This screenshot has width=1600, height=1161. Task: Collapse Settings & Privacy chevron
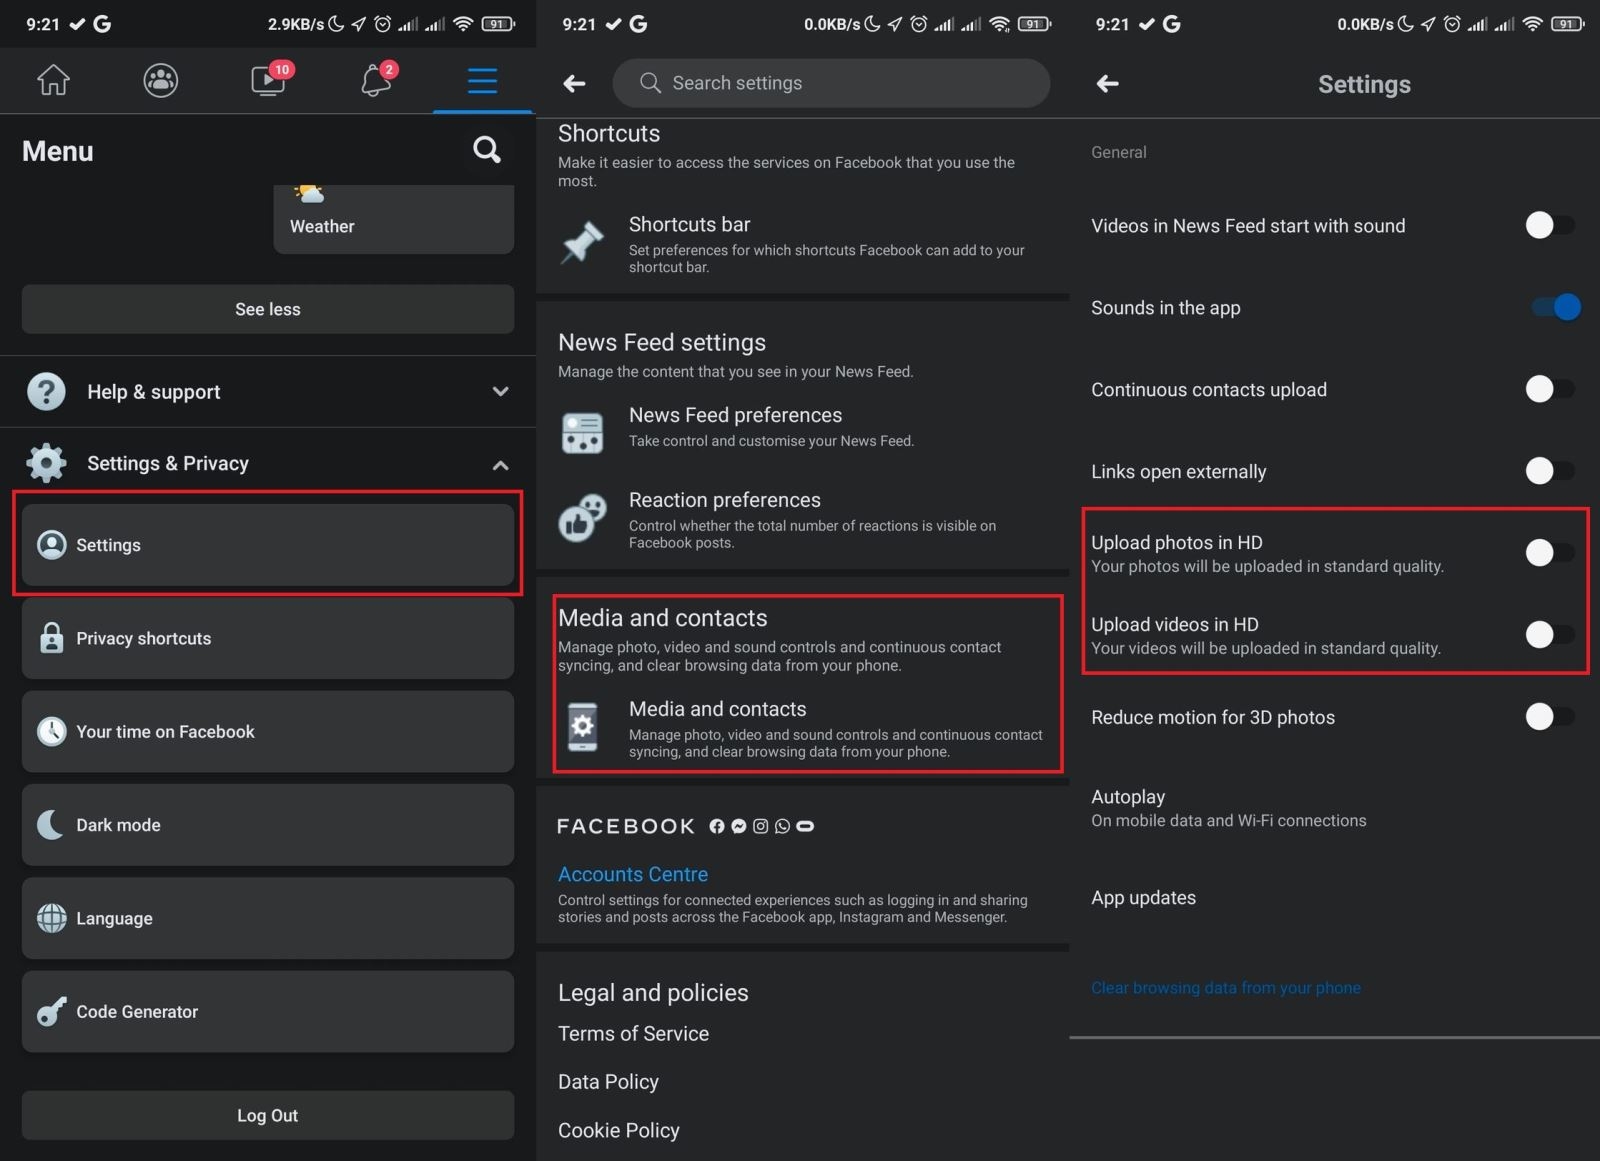click(501, 465)
